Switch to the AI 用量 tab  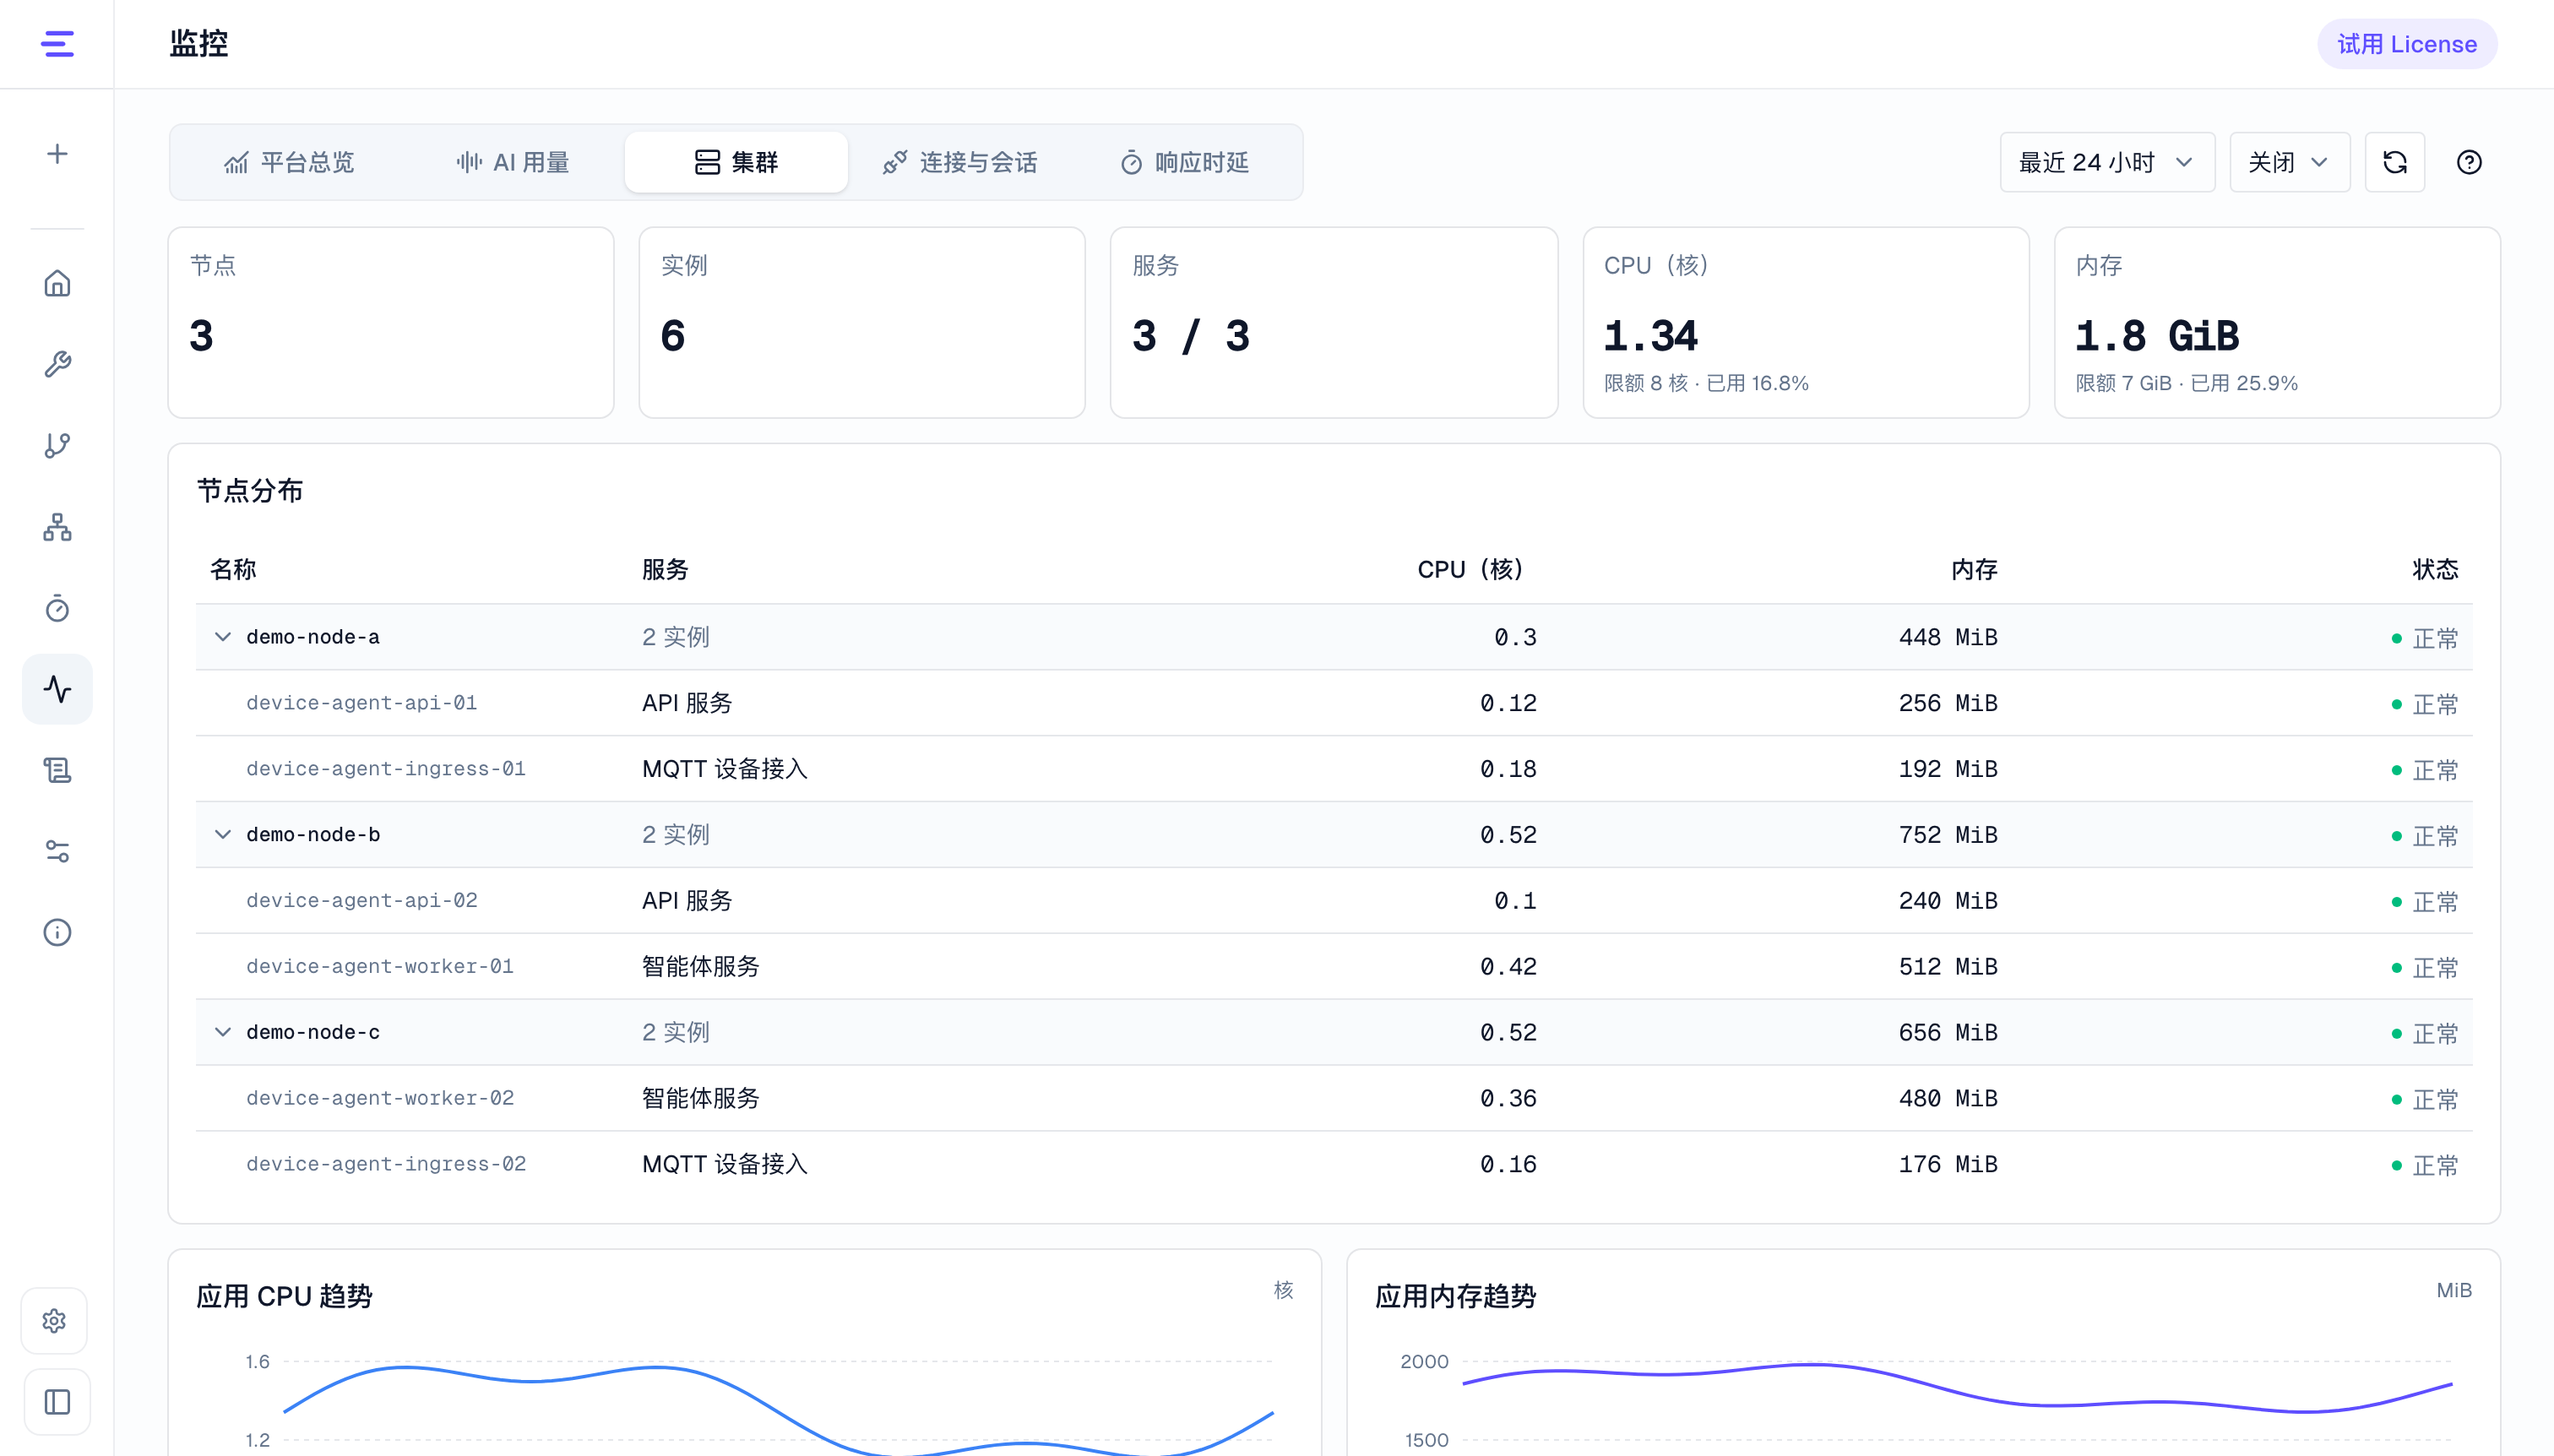click(x=512, y=162)
